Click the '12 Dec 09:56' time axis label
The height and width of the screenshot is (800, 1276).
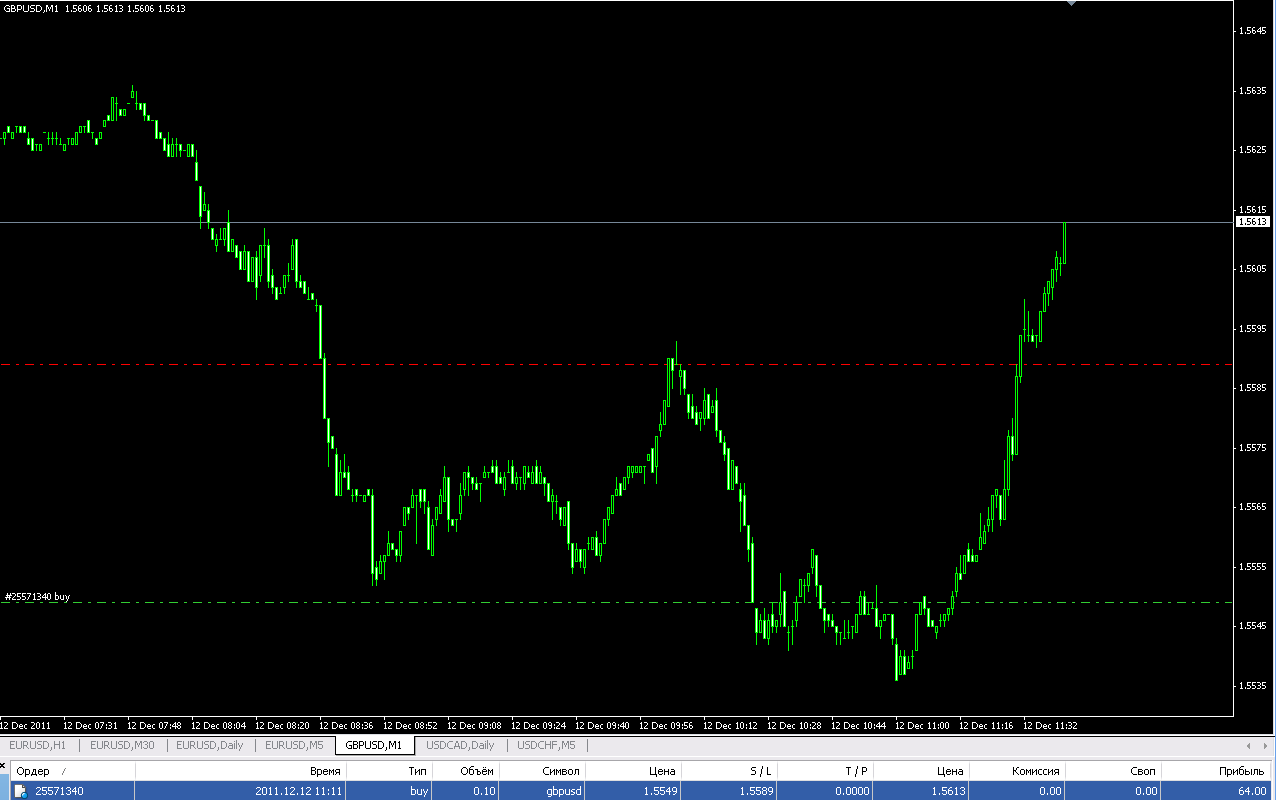click(x=667, y=725)
